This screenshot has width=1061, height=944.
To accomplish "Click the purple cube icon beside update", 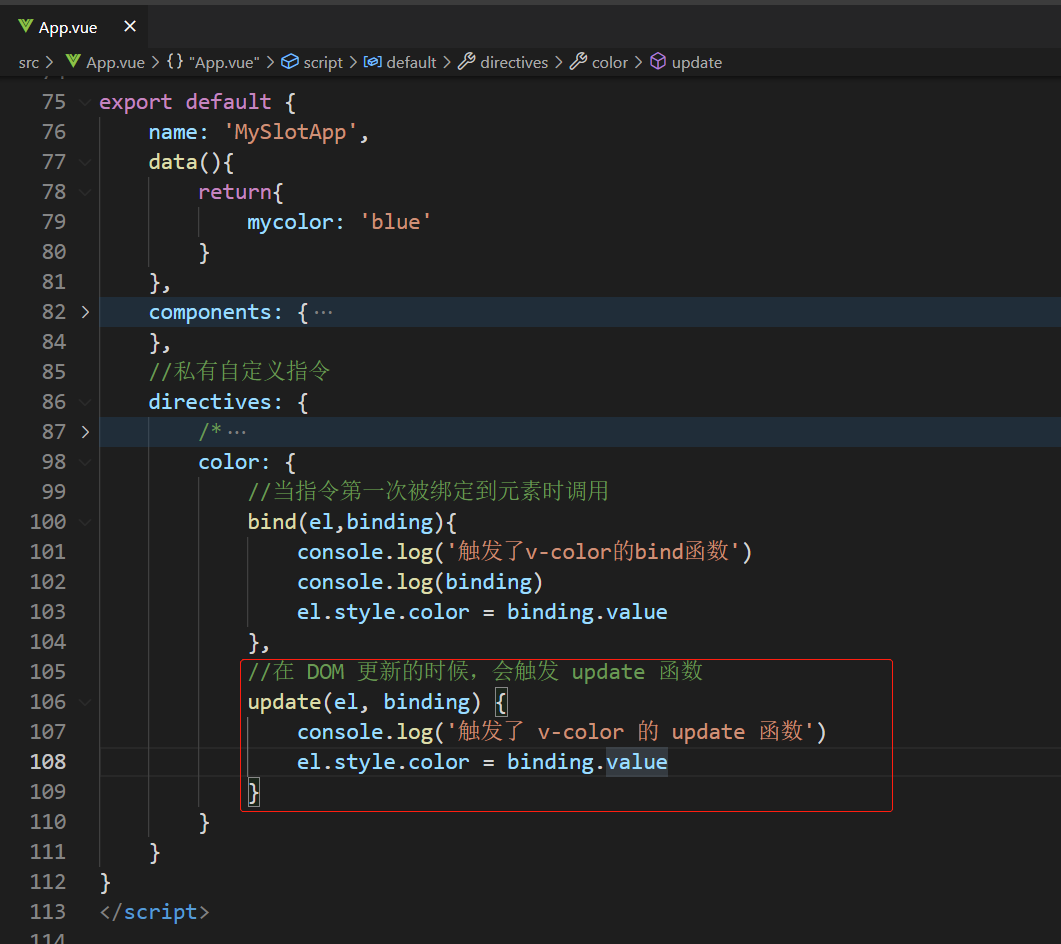I will 658,62.
